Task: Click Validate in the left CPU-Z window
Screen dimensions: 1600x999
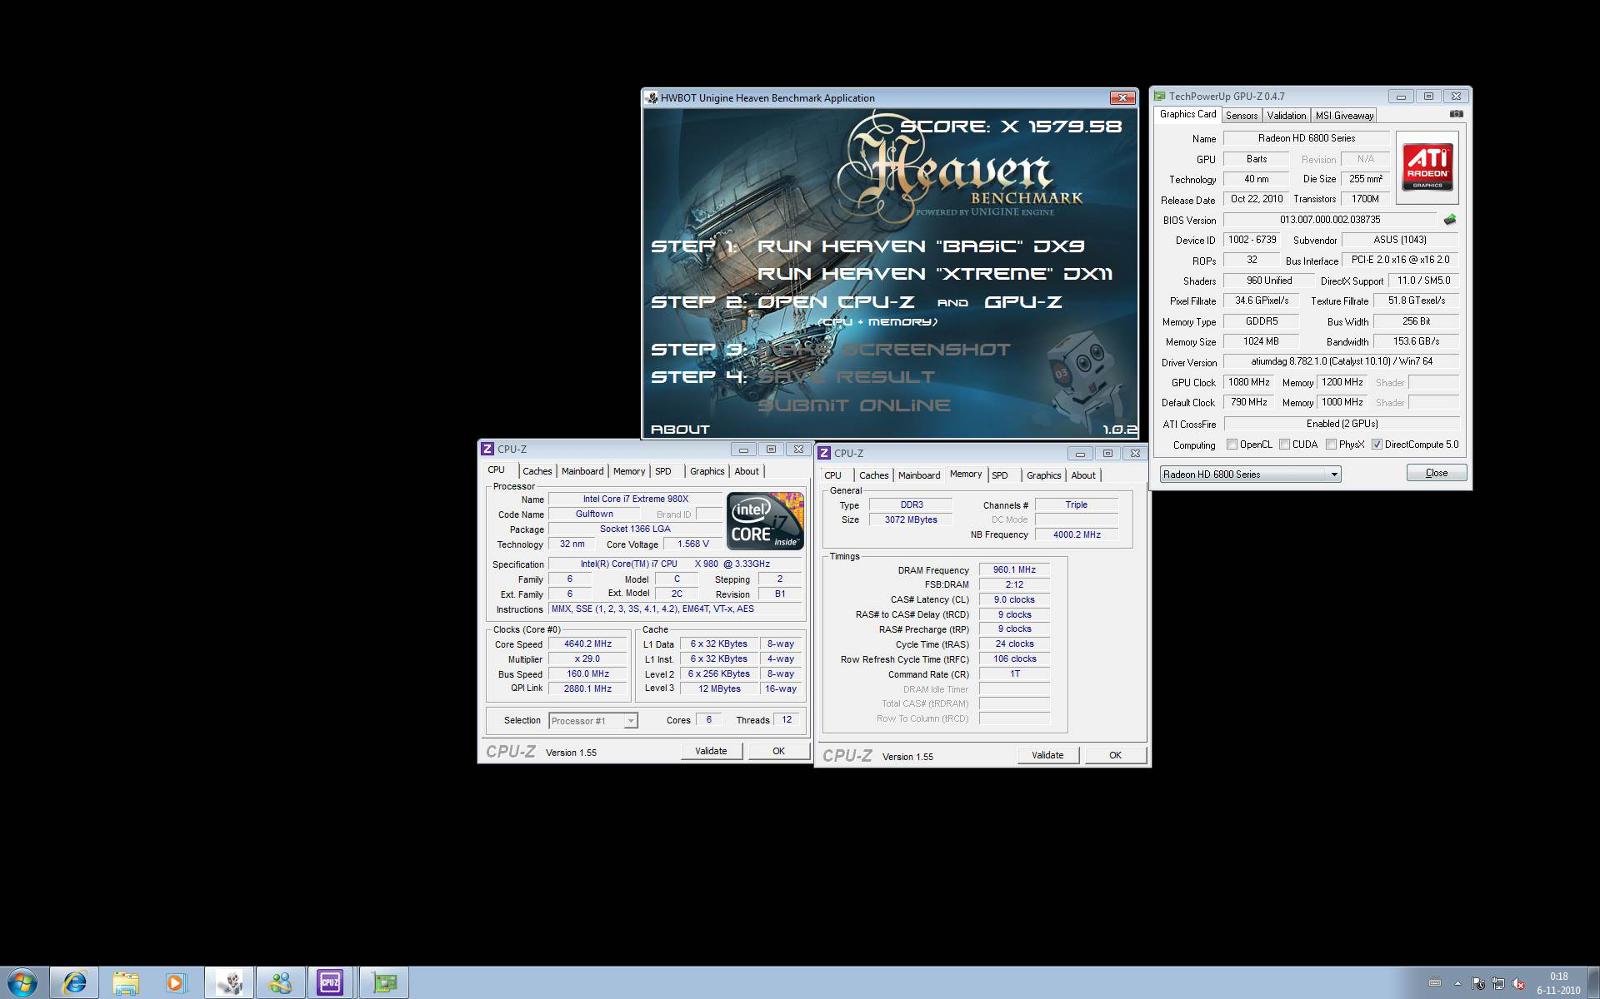Action: pos(711,751)
